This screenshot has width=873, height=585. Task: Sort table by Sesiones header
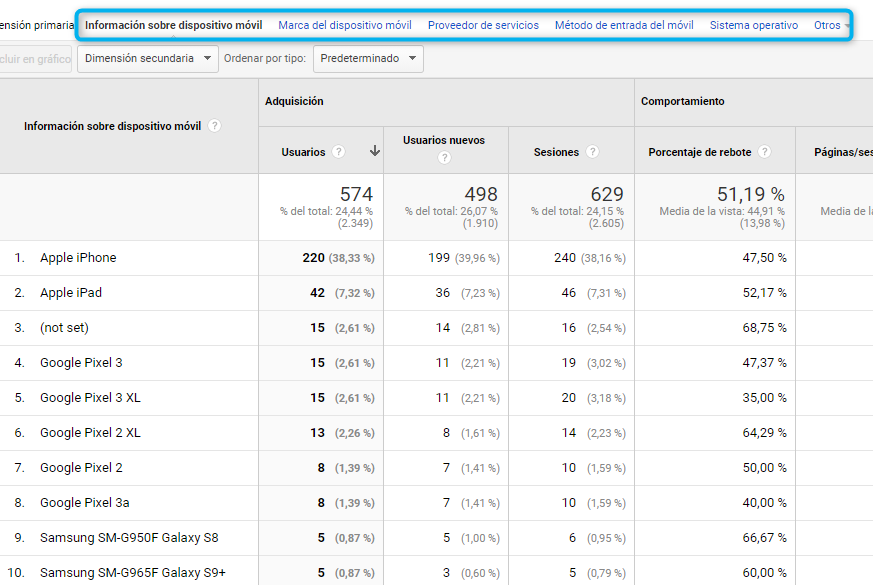coord(556,152)
